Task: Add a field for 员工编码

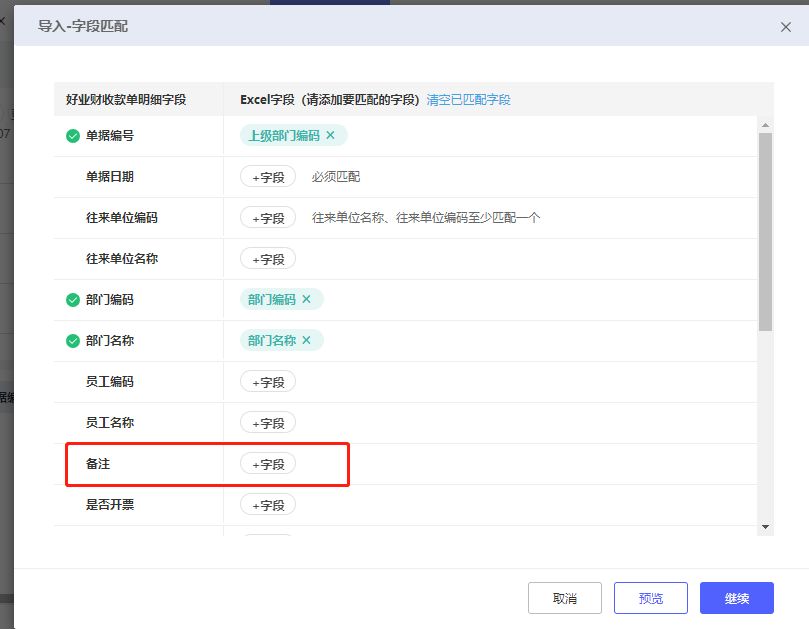Action: pos(268,382)
